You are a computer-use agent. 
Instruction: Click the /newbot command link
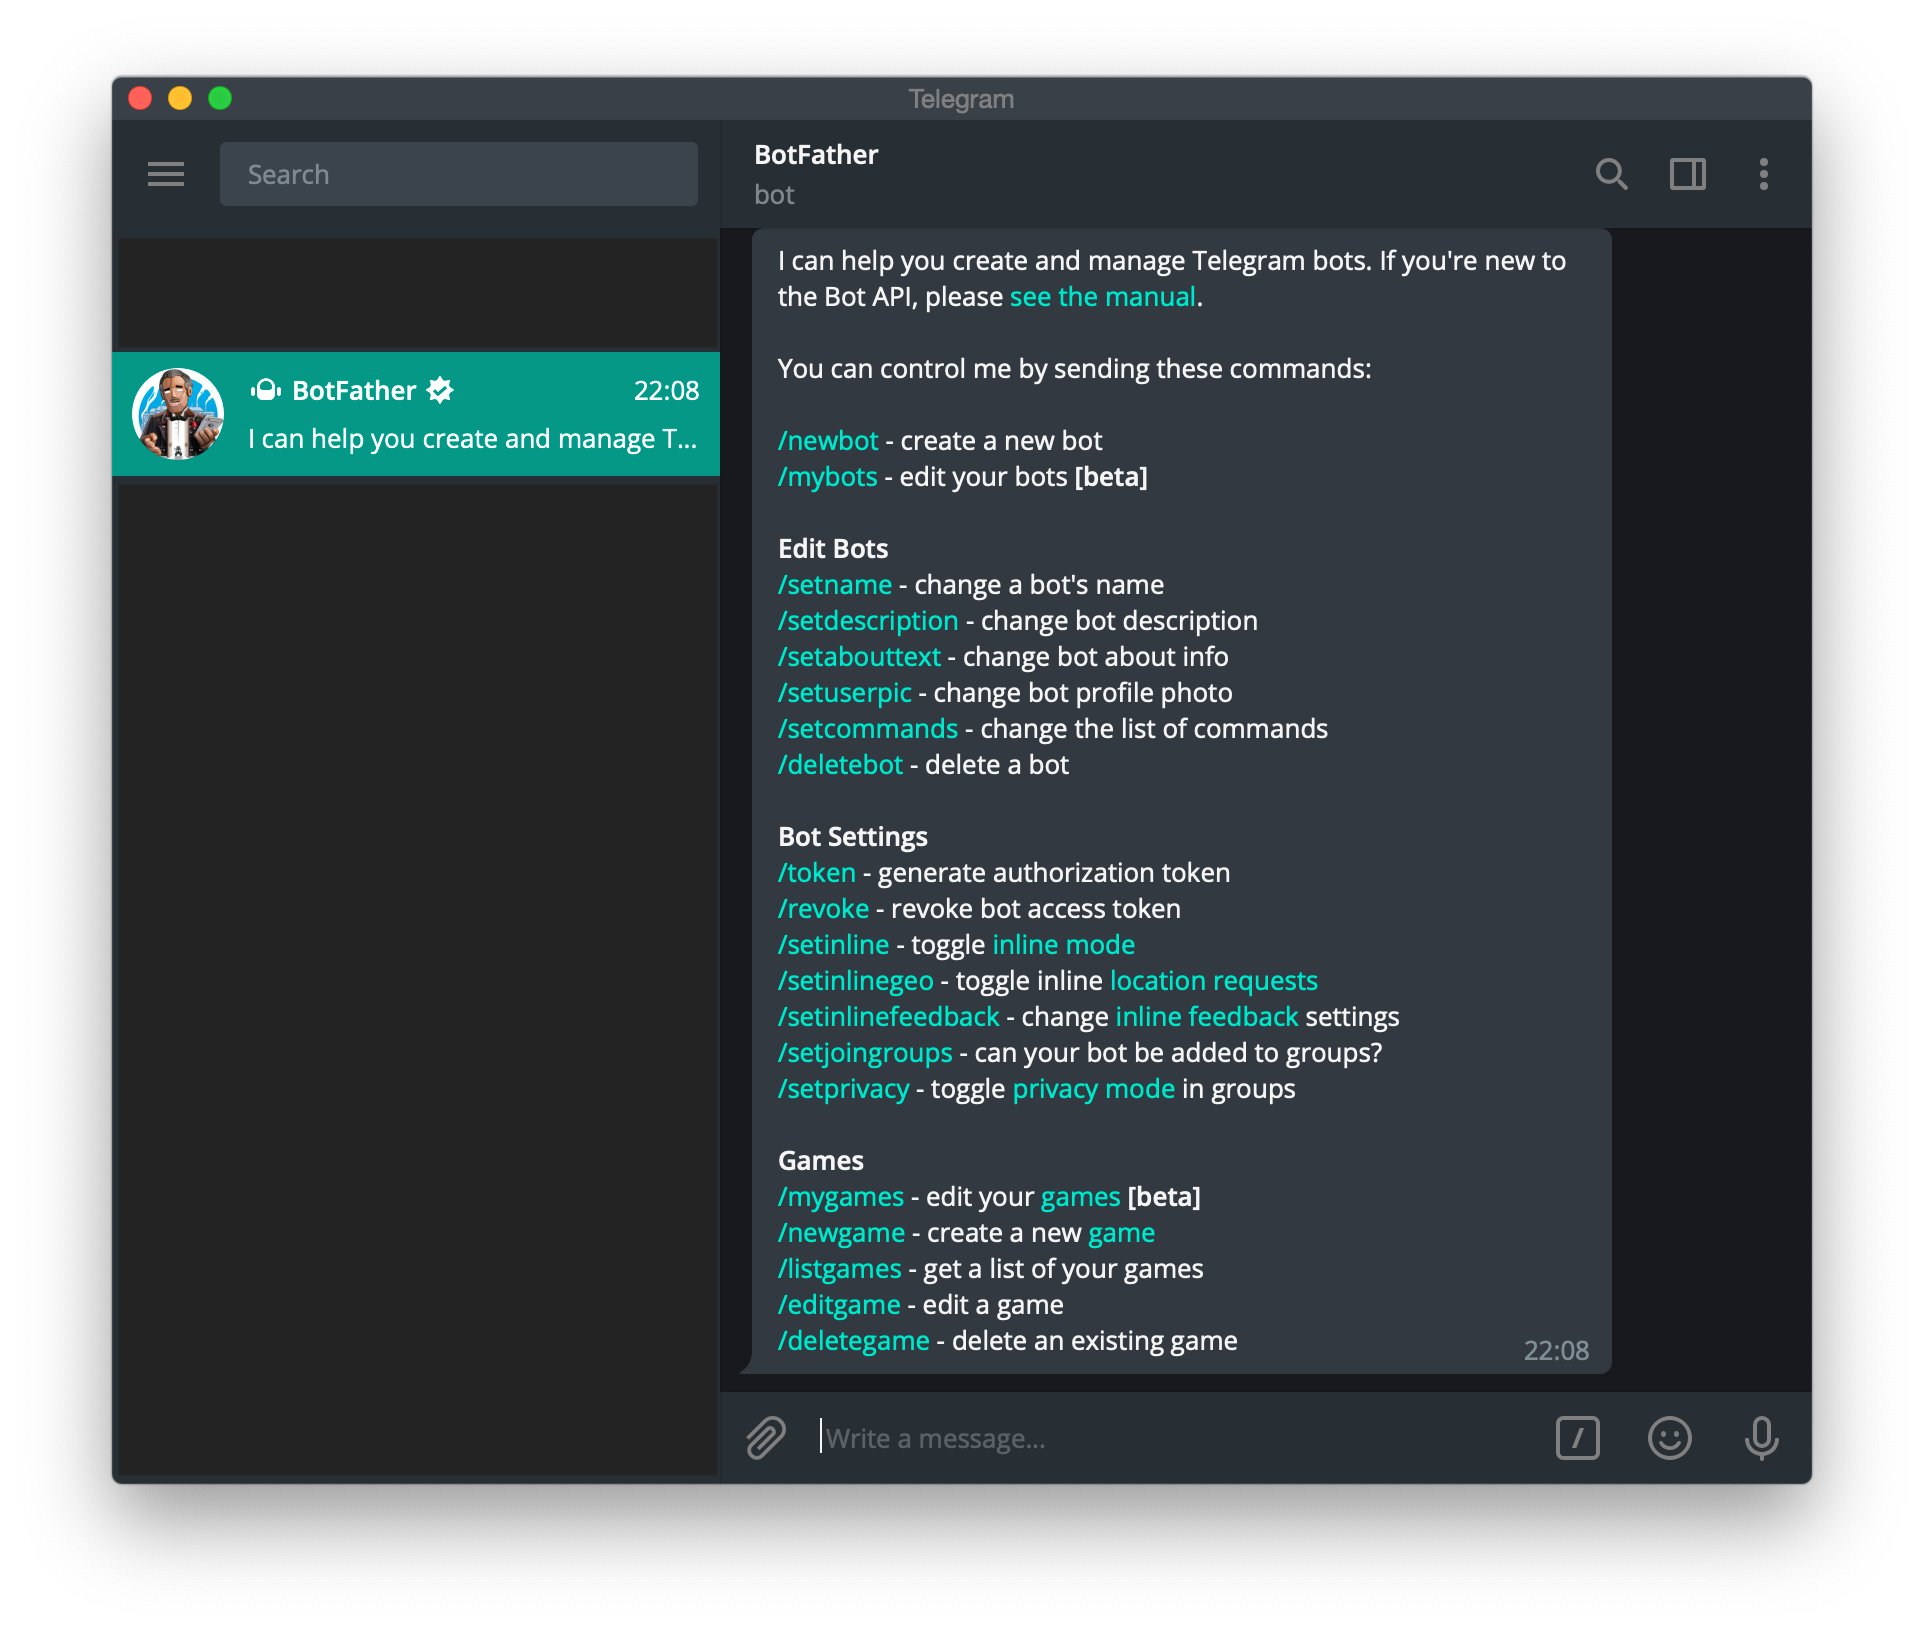(x=828, y=441)
